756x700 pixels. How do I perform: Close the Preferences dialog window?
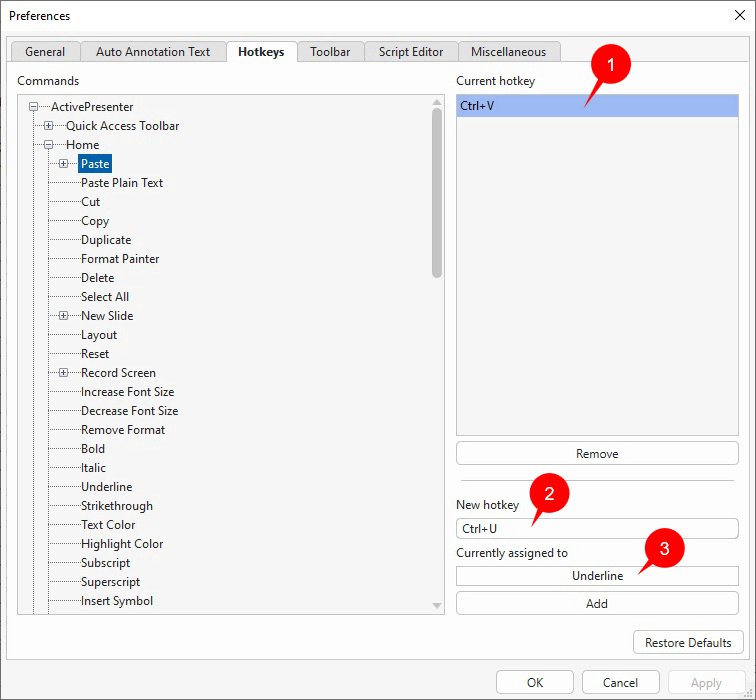tap(739, 15)
